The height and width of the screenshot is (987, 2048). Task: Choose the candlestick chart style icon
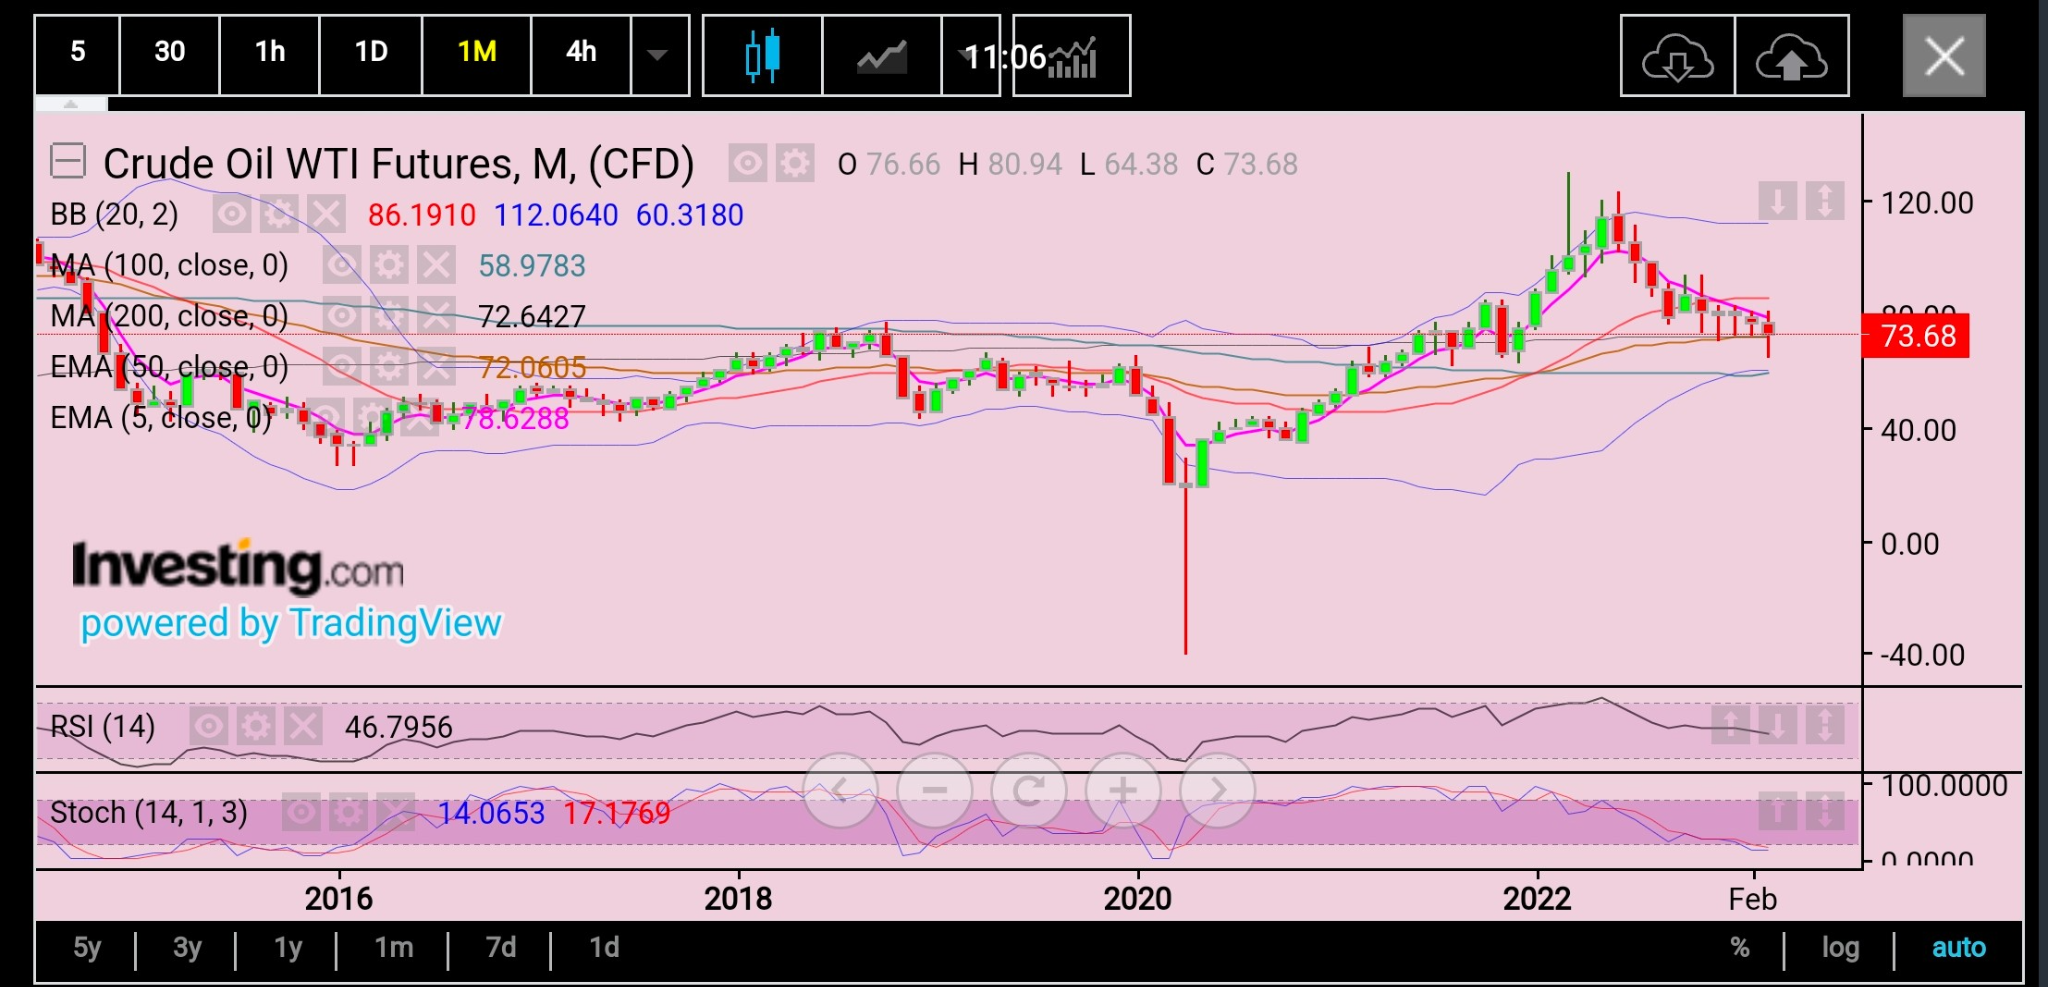tap(763, 55)
